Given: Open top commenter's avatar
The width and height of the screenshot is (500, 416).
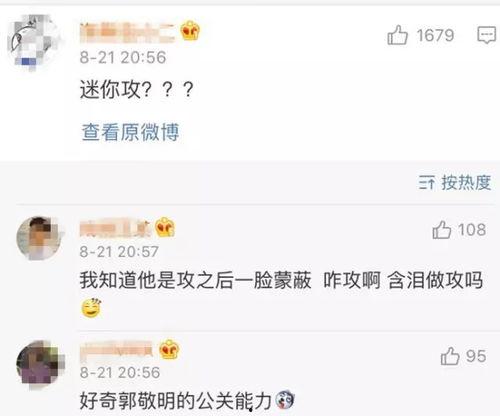Looking at the screenshot, I should 36,43.
